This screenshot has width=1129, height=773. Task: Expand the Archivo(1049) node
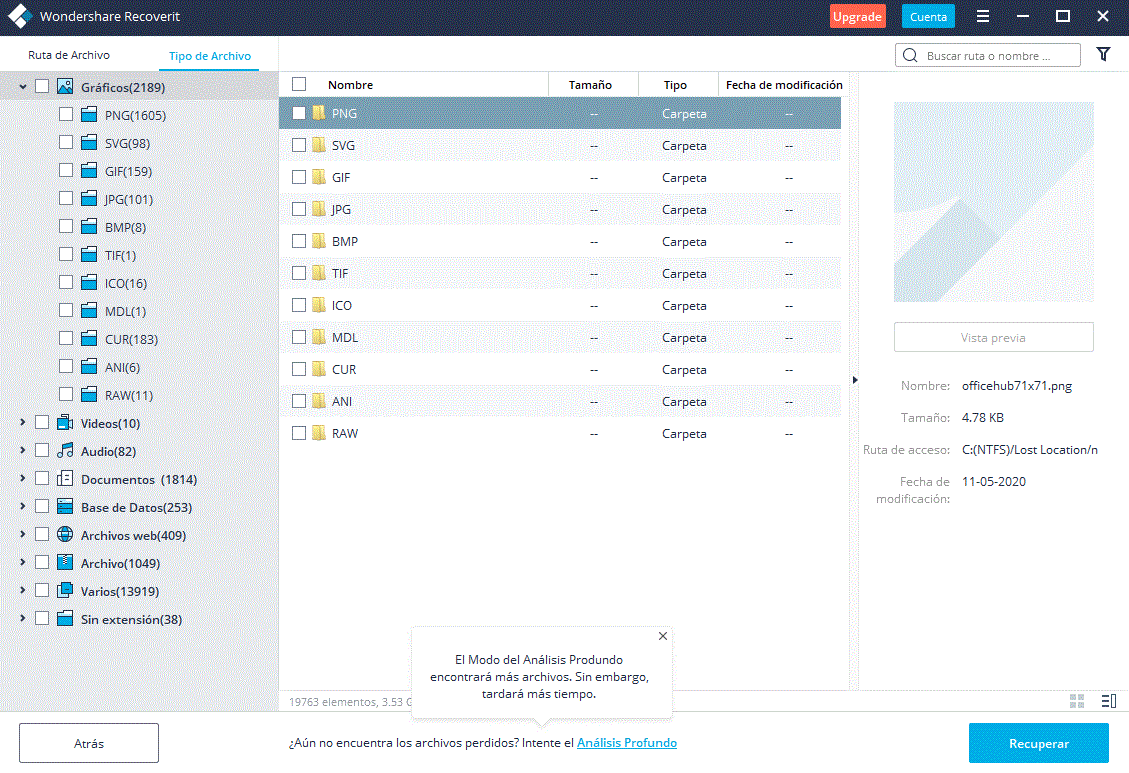[23, 562]
